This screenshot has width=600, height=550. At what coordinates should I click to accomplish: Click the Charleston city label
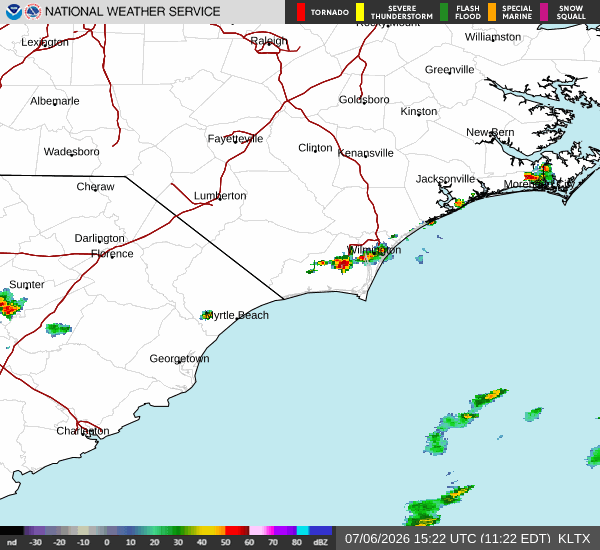tap(83, 431)
